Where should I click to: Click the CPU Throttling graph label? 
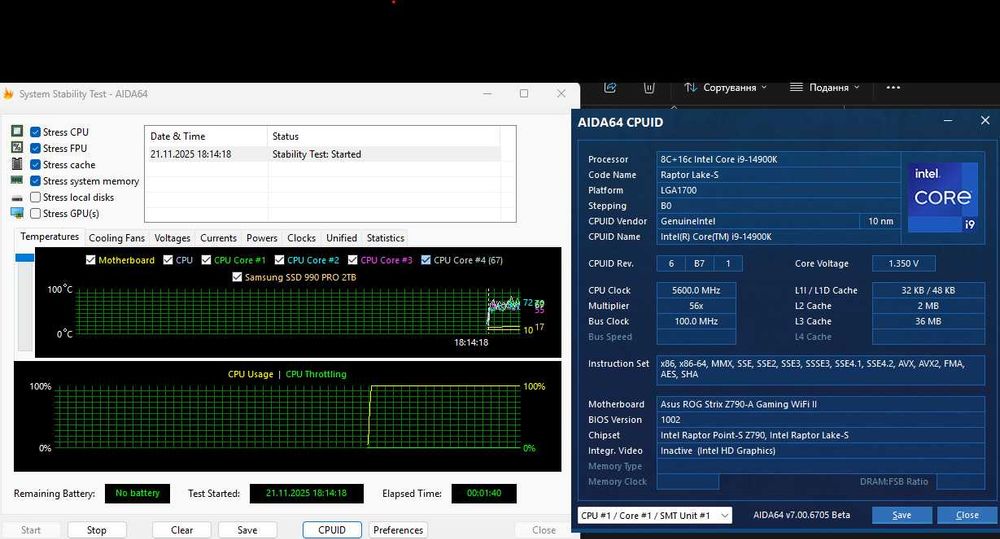316,374
